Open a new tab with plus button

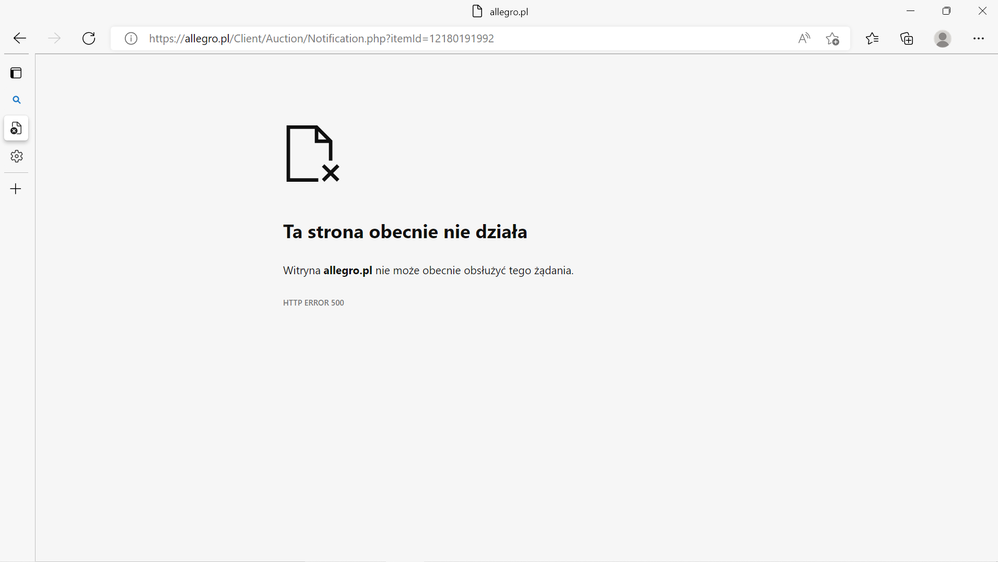[16, 189]
